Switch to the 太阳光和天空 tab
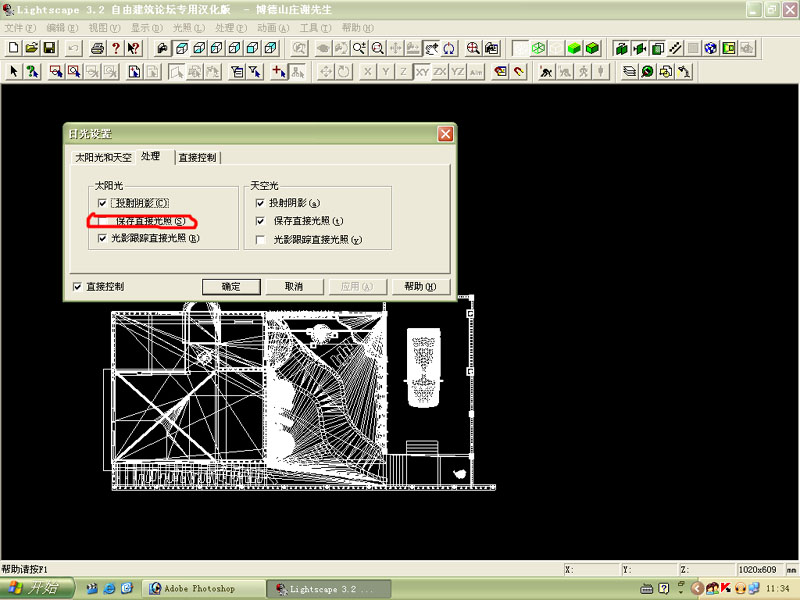Viewport: 800px width, 600px height. 103,158
